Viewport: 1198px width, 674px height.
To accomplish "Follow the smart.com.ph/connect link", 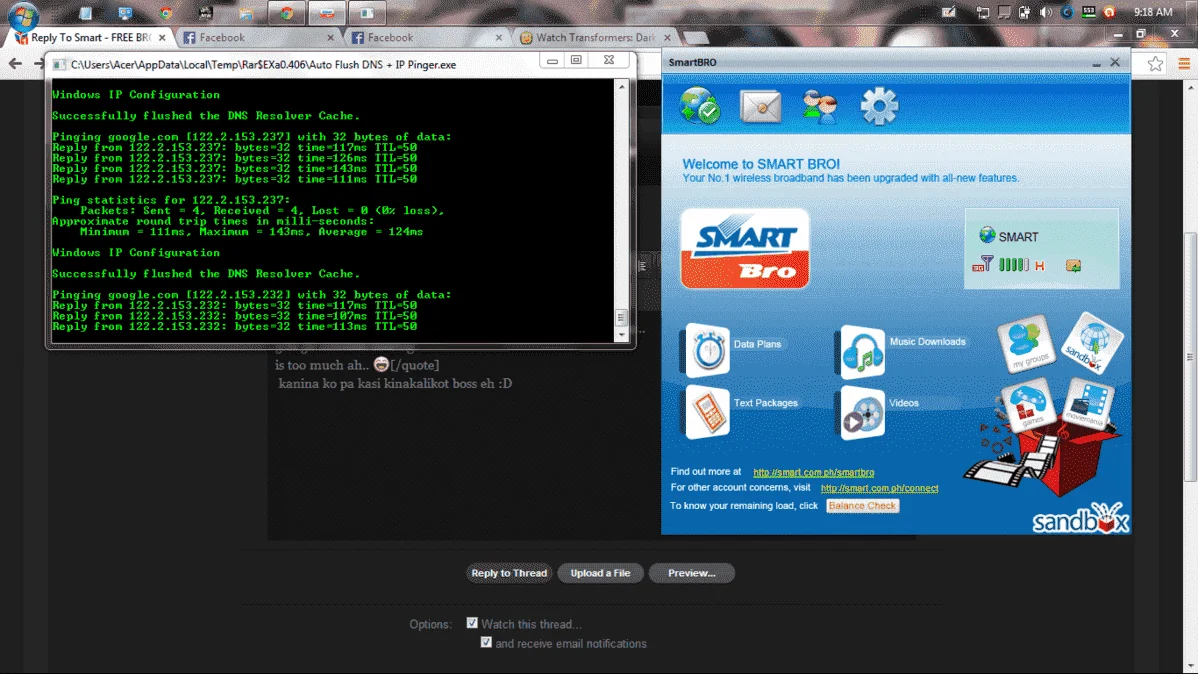I will click(879, 488).
